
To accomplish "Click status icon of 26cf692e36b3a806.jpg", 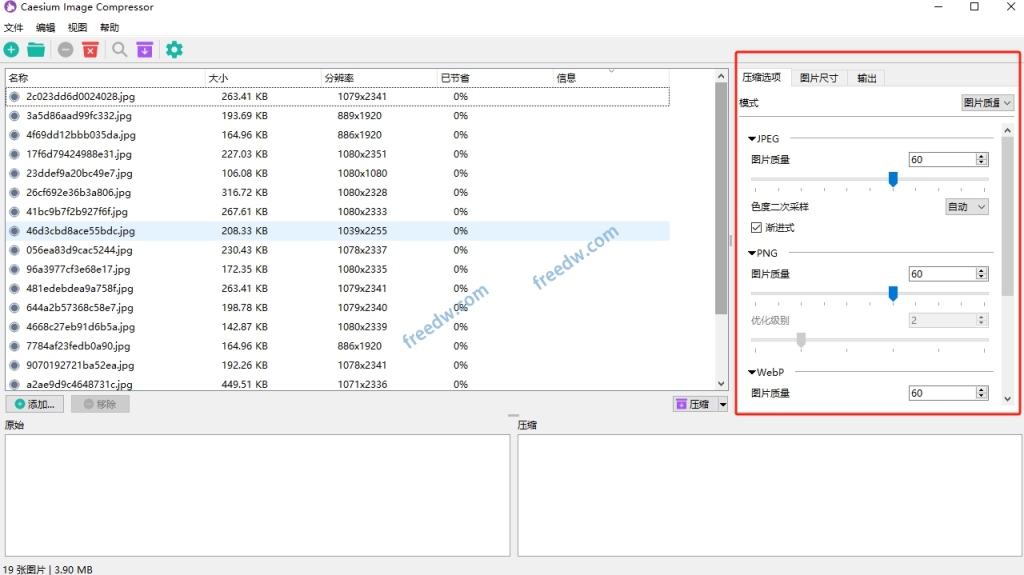I will (x=14, y=193).
